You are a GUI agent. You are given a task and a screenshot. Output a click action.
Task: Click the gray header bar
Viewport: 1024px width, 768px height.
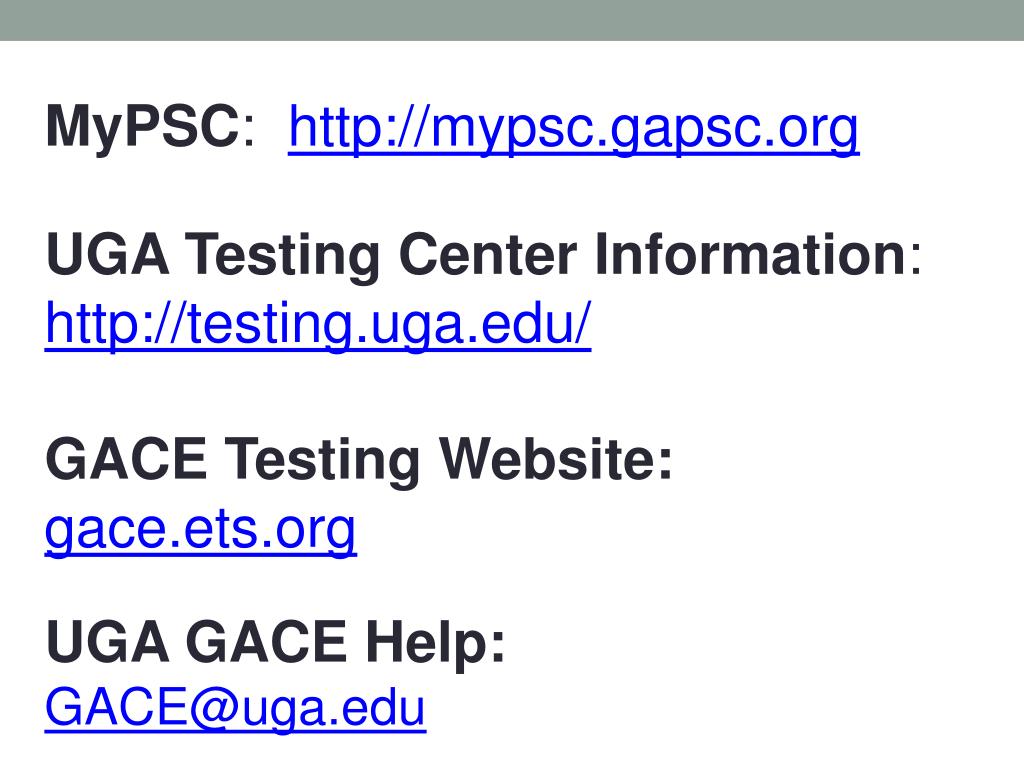point(512,20)
